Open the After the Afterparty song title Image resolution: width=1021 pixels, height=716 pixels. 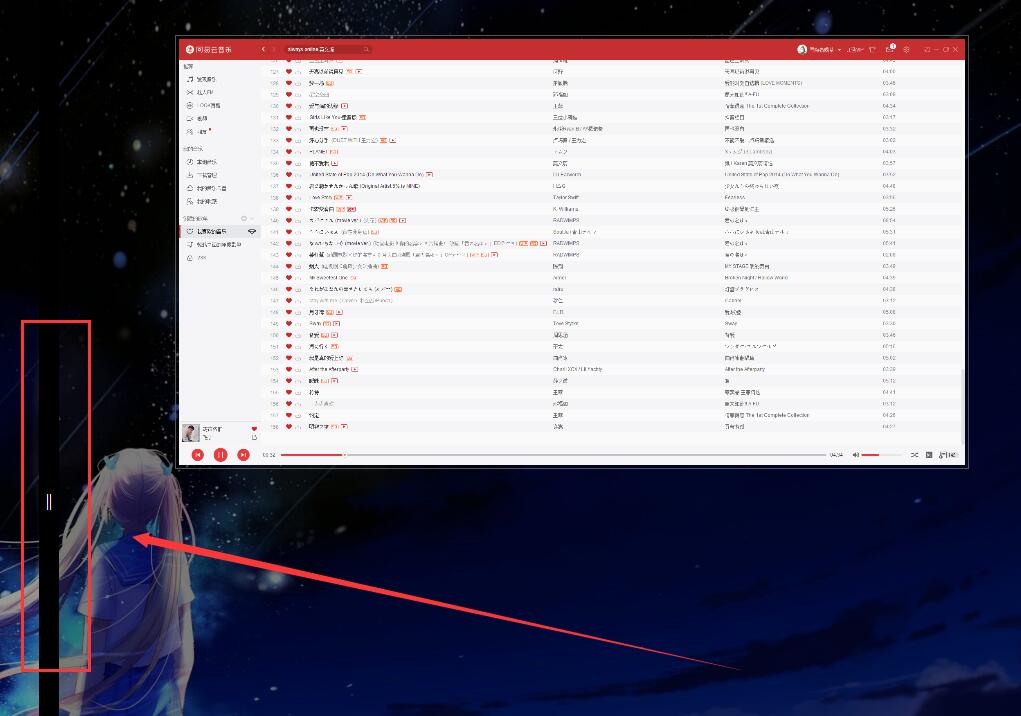(x=329, y=369)
